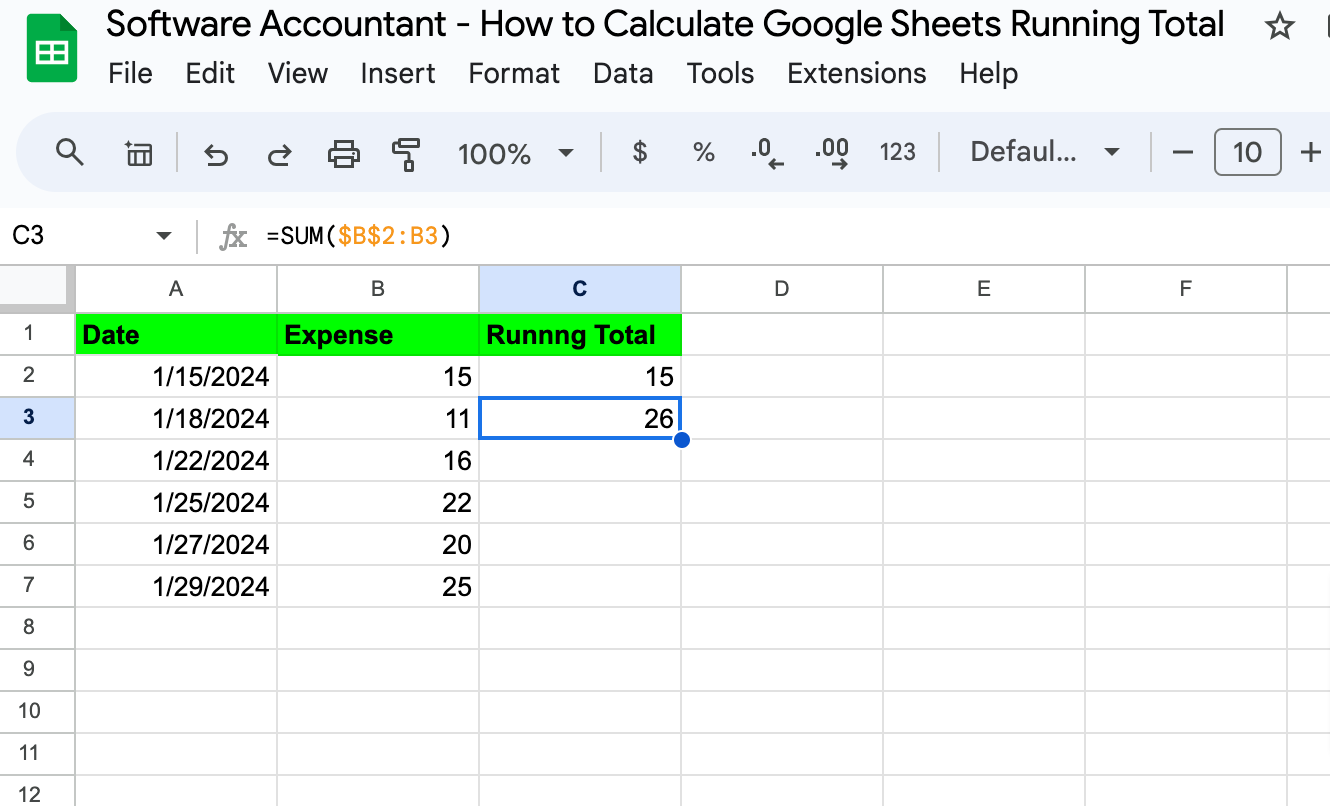Click the redo arrow icon

point(280,153)
